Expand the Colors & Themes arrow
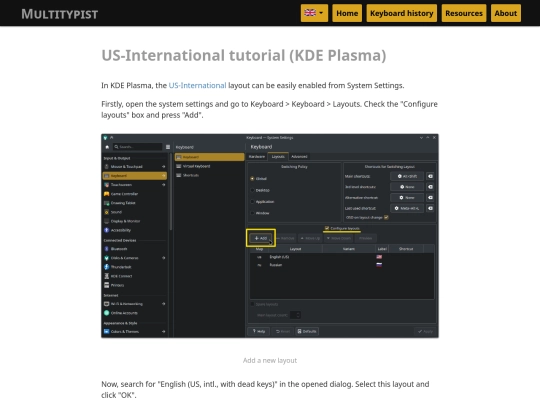Image resolution: width=540 pixels, height=405 pixels. [164, 332]
